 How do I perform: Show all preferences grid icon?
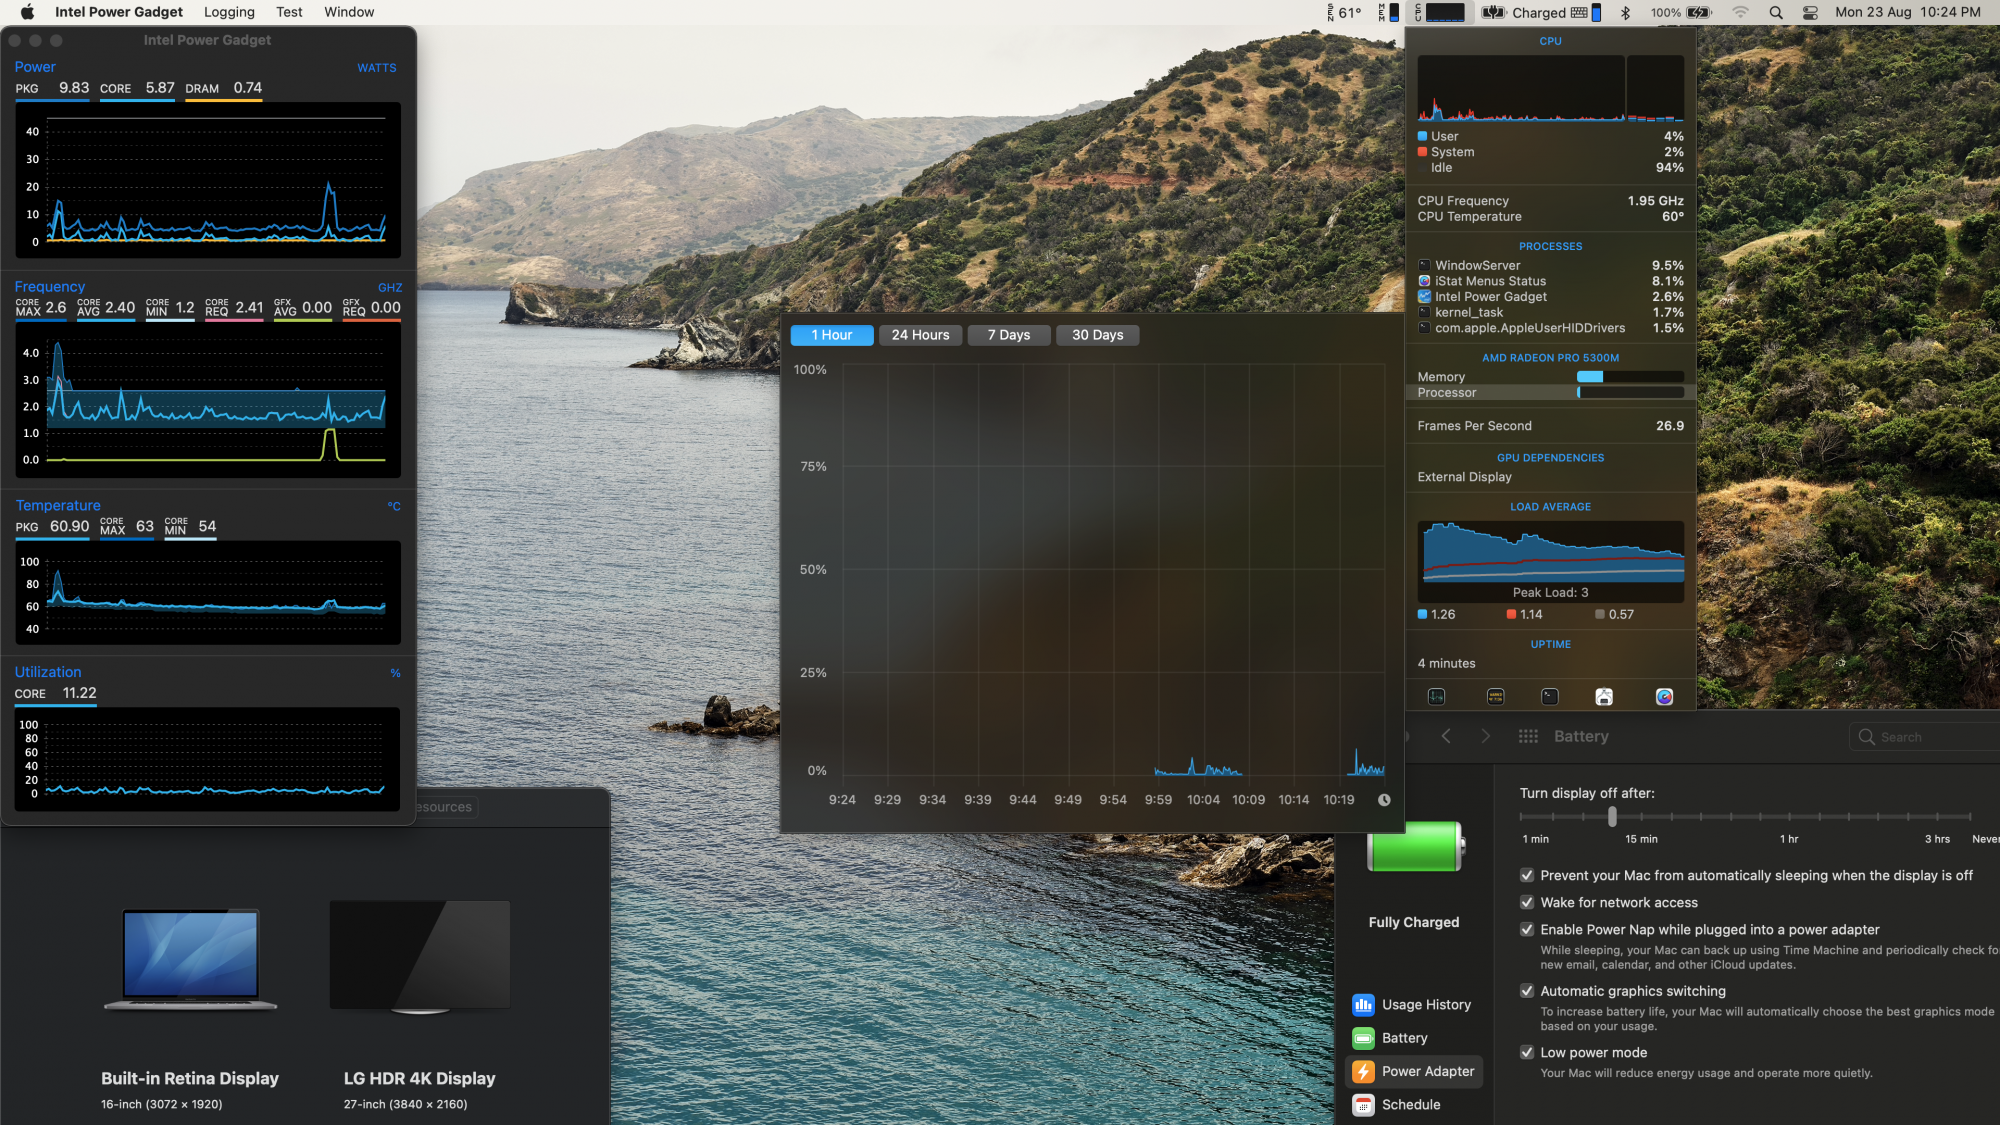click(1528, 737)
